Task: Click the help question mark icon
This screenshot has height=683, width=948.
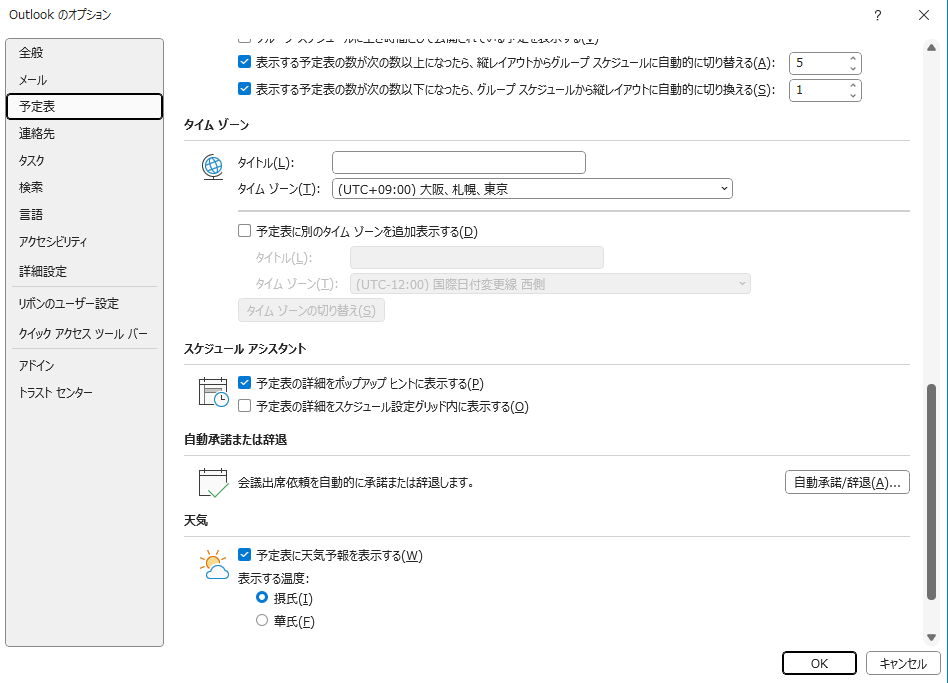Action: point(877,15)
